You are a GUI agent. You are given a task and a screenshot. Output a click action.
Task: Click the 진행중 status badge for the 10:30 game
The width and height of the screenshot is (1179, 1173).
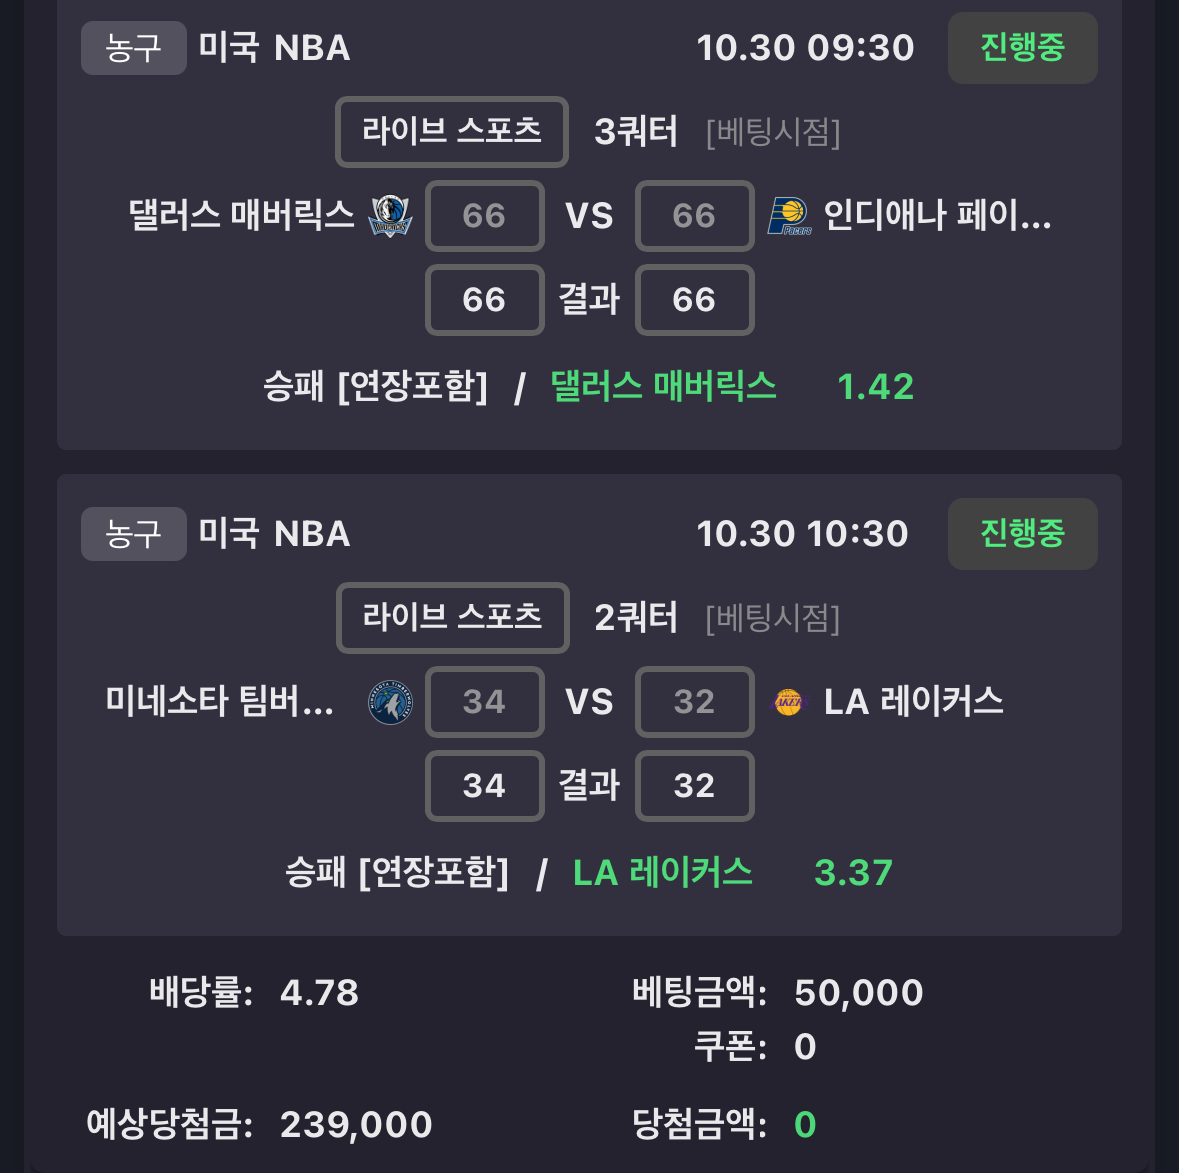point(1022,534)
